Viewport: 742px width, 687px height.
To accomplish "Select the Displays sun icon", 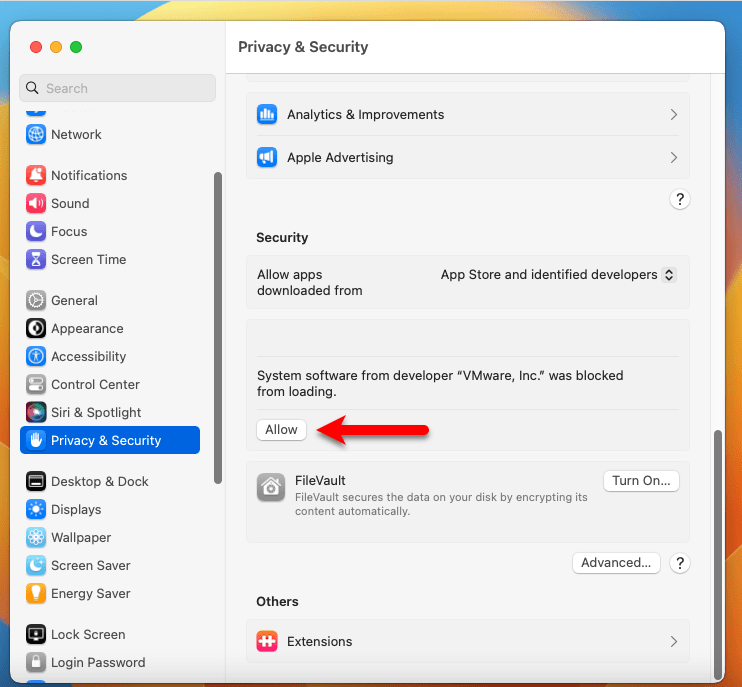I will 36,509.
